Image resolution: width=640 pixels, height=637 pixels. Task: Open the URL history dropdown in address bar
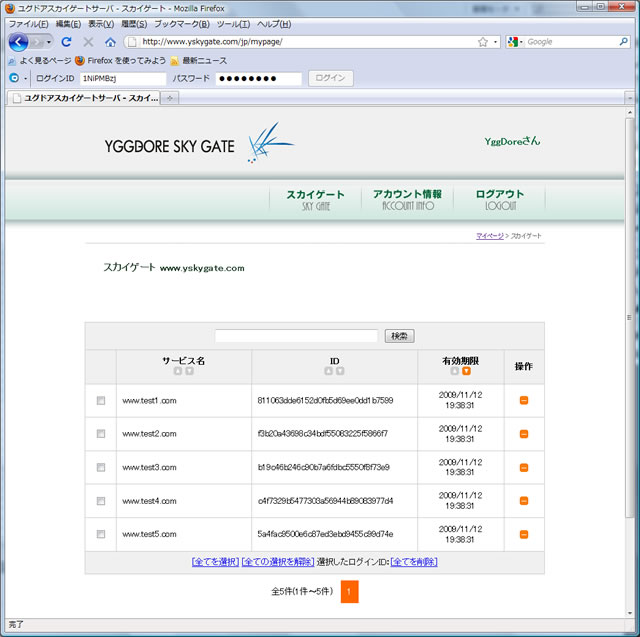pos(495,42)
